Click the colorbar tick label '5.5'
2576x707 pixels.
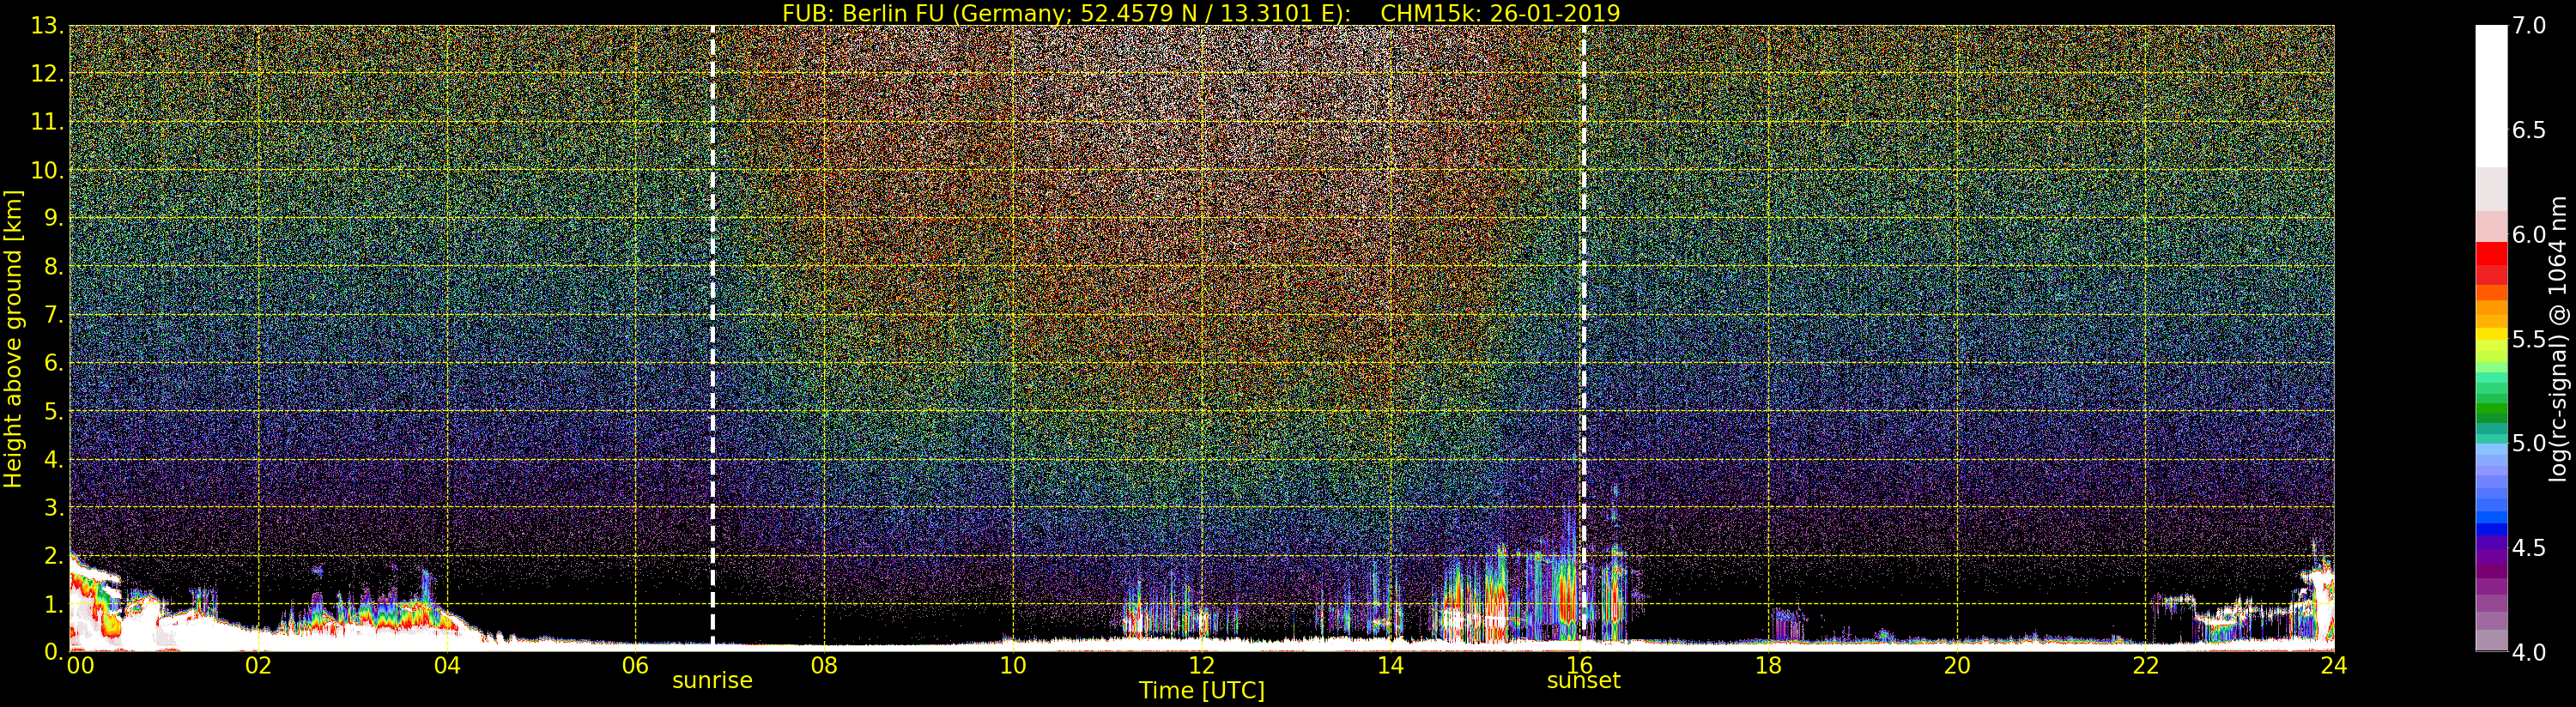(x=2529, y=339)
